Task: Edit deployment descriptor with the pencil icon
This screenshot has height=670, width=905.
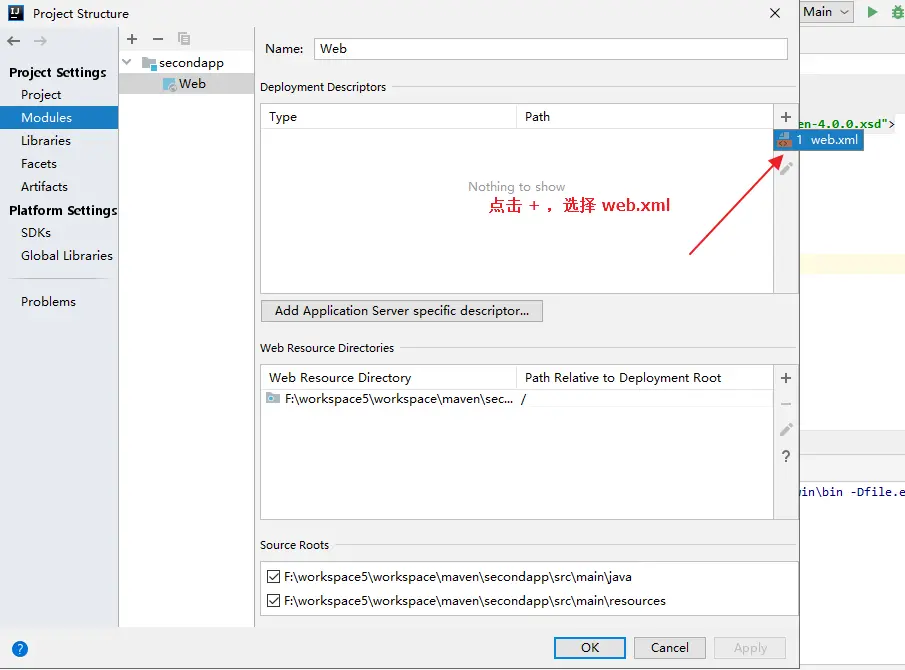Action: click(786, 169)
